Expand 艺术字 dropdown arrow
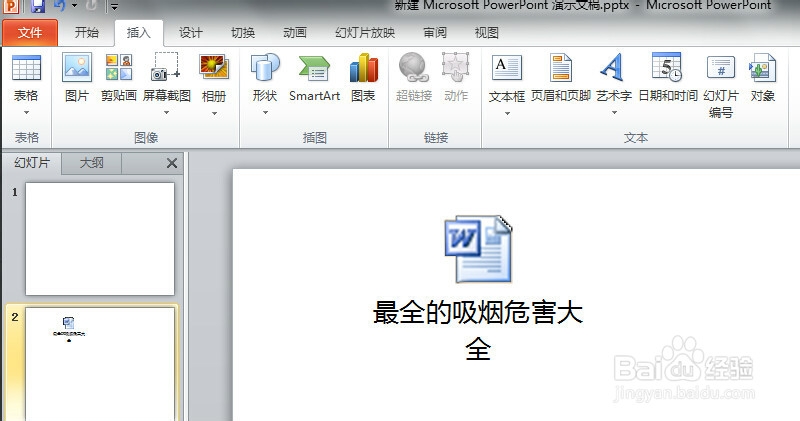This screenshot has width=800, height=421. point(614,113)
